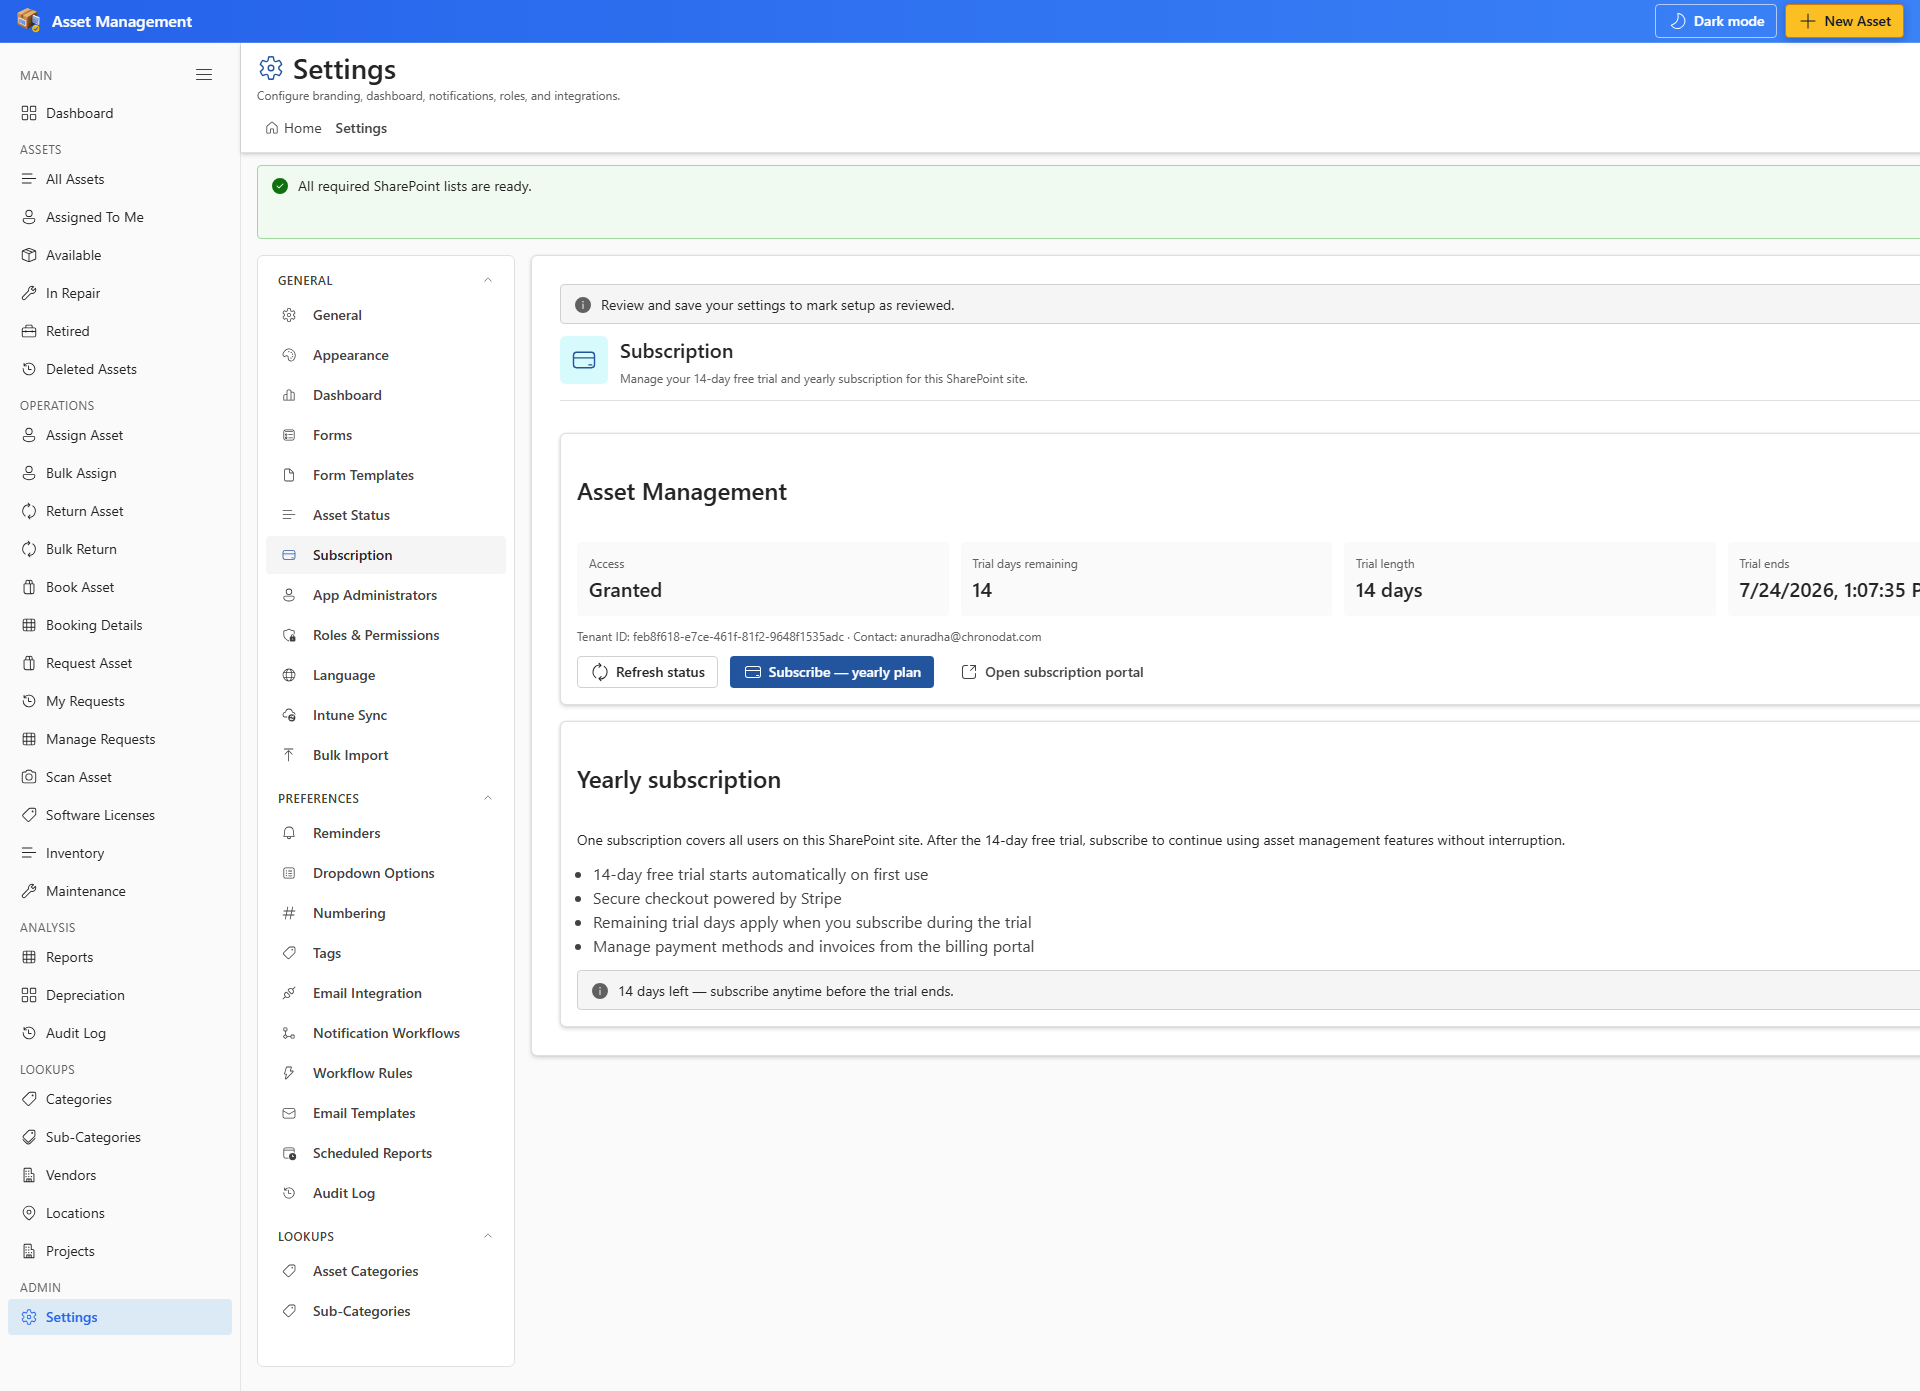The image size is (1920, 1391).
Task: Collapse the PREFERENCES settings section
Action: (488, 798)
